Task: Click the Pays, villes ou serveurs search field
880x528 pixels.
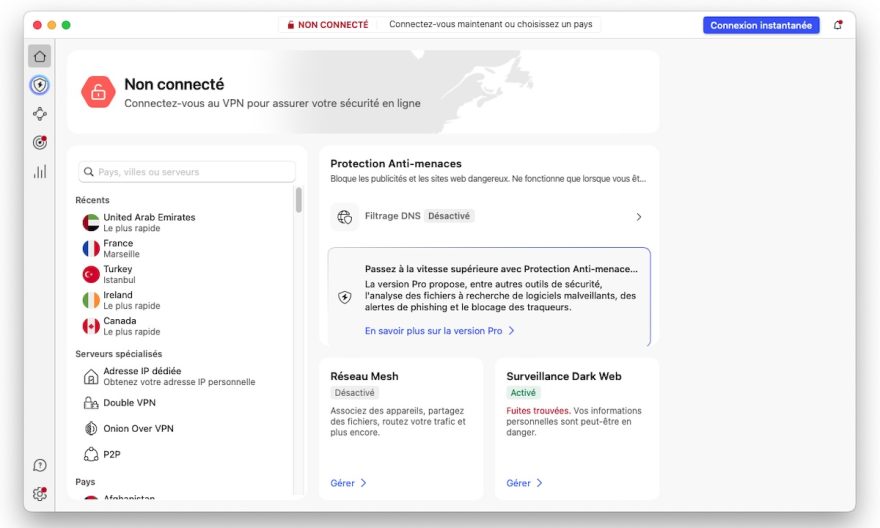Action: click(187, 172)
